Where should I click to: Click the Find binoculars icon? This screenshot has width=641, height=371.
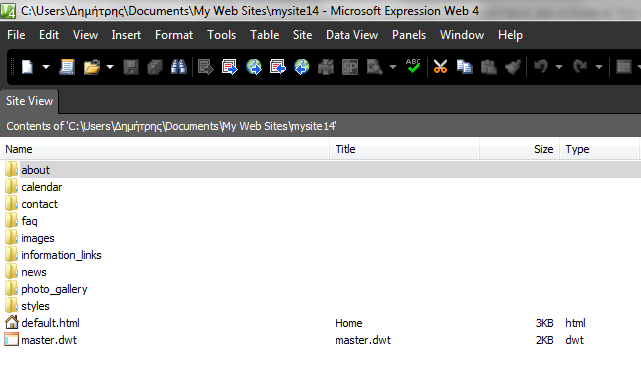click(x=178, y=67)
